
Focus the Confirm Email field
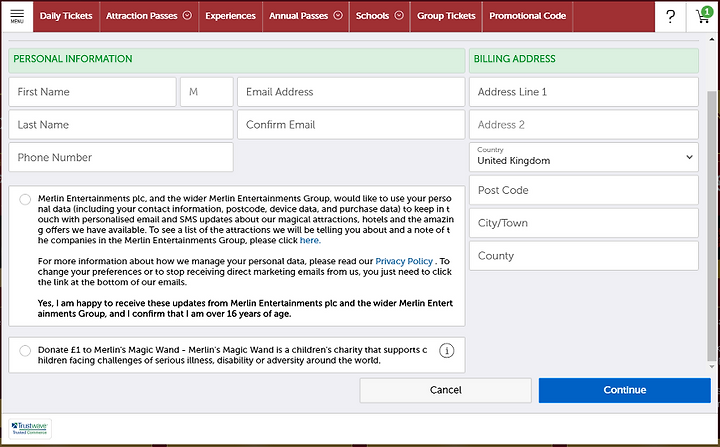tap(351, 124)
